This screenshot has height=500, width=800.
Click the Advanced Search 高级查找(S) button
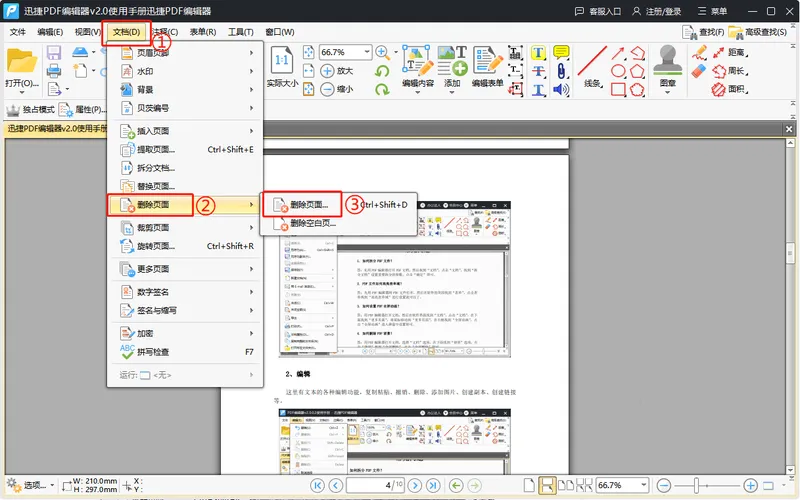coord(758,32)
